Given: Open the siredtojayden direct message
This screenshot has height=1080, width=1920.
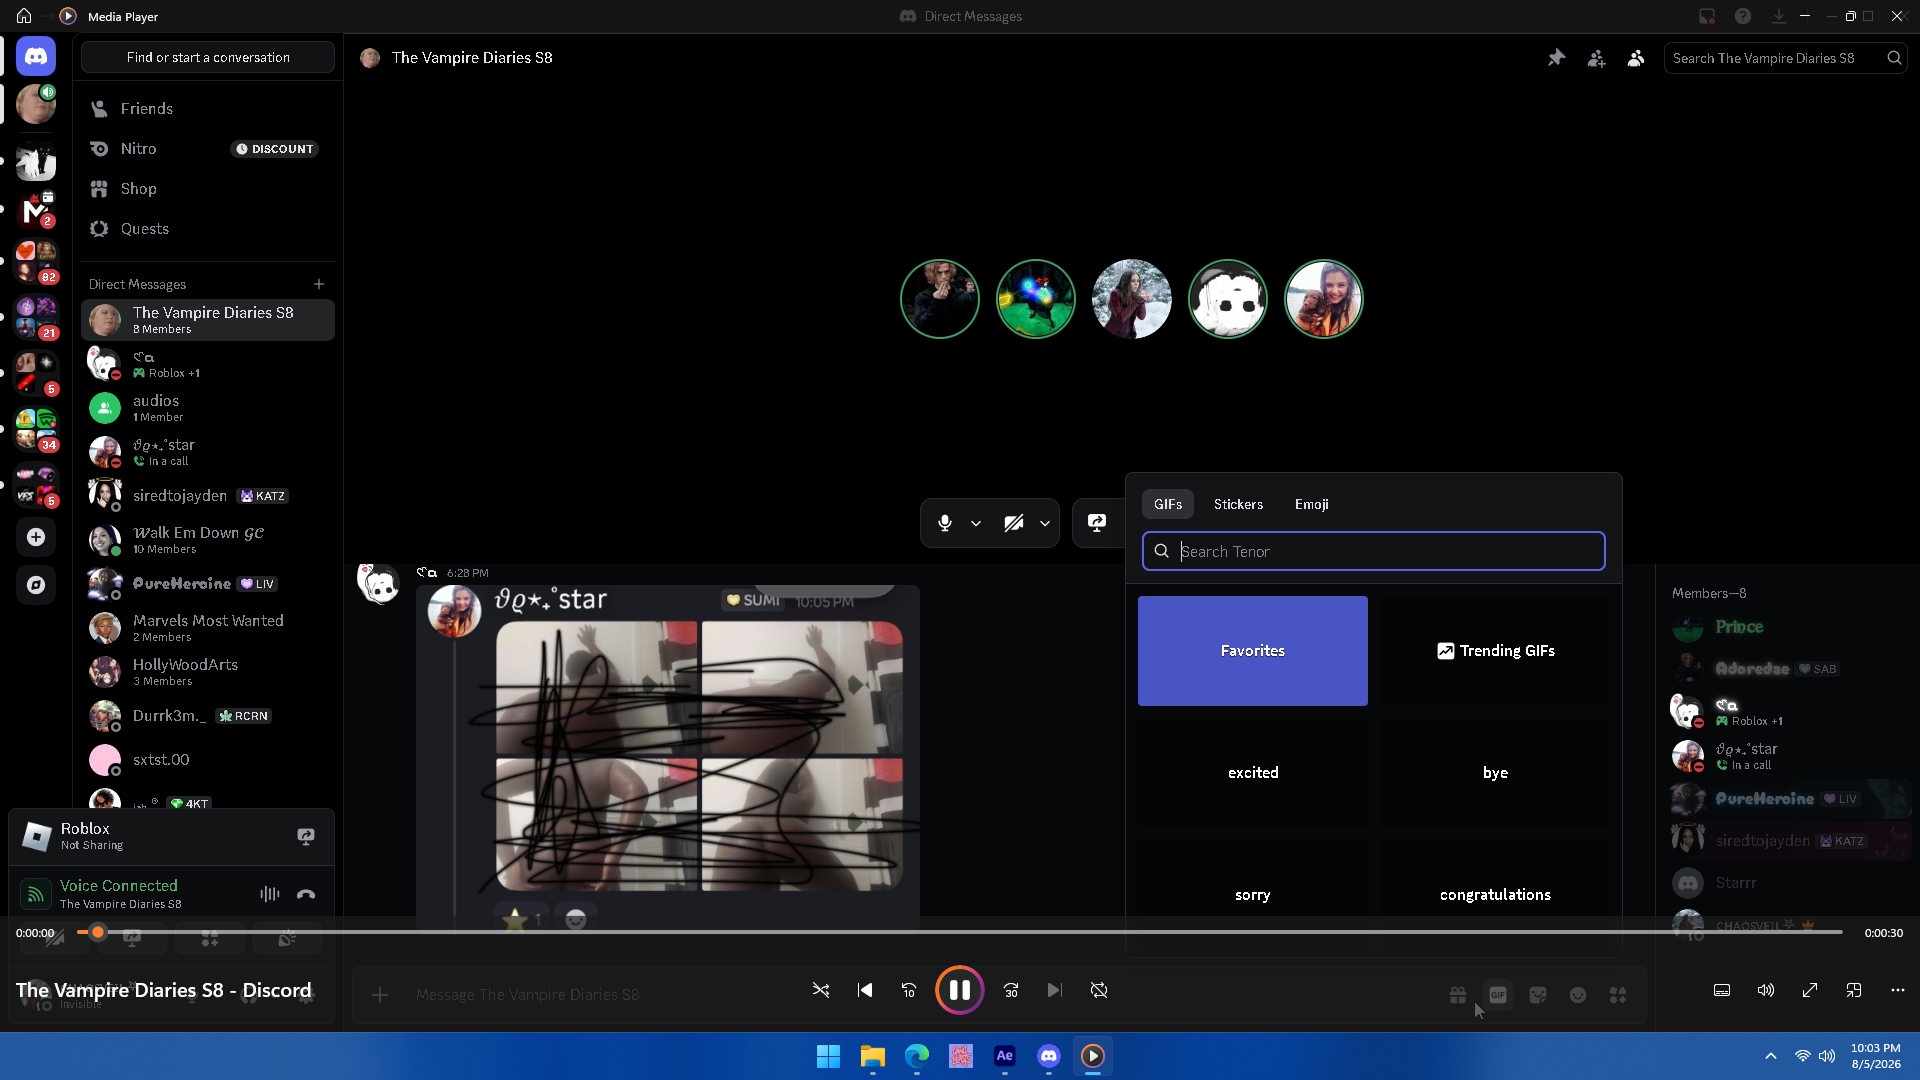Looking at the screenshot, I should coord(208,496).
